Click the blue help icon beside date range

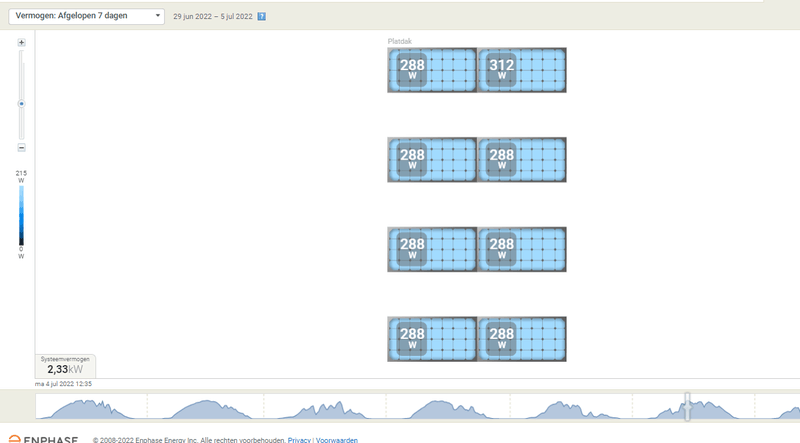(x=261, y=16)
